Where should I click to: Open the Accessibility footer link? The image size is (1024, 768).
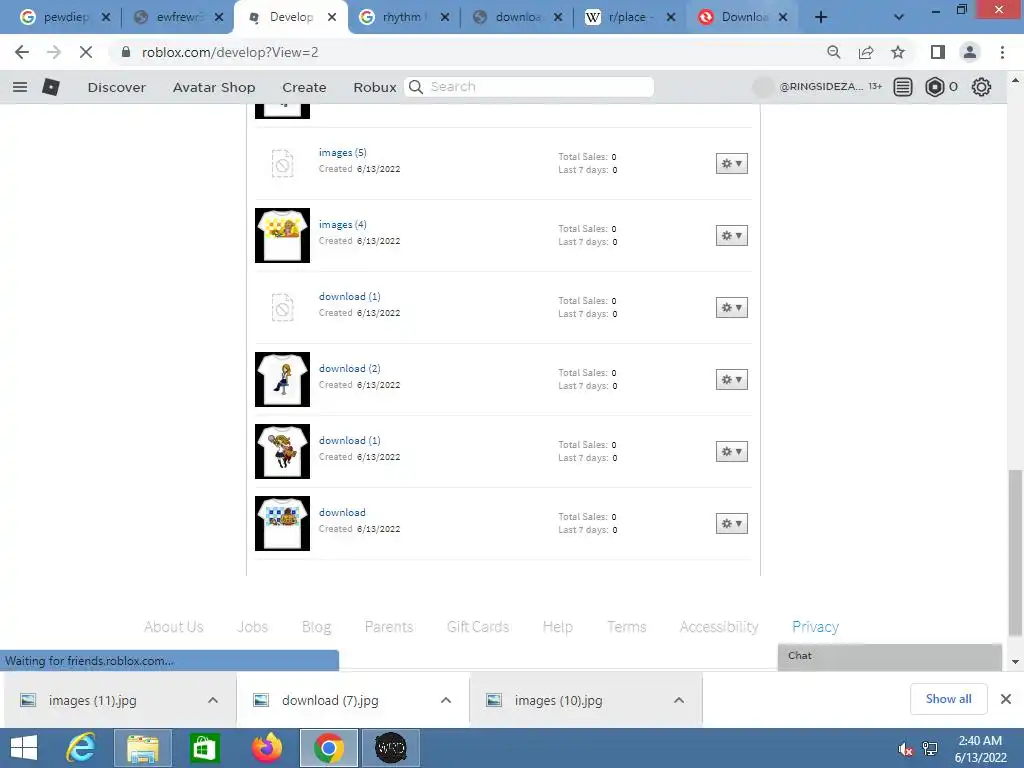pyautogui.click(x=719, y=627)
